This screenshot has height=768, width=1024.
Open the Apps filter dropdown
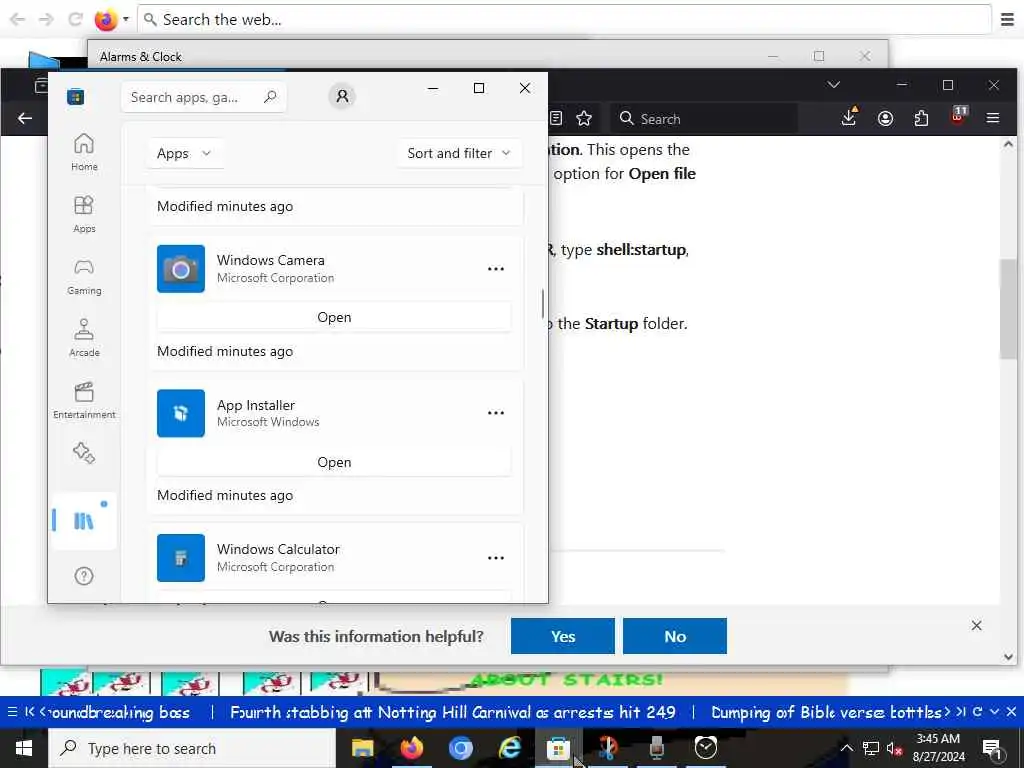pyautogui.click(x=185, y=153)
